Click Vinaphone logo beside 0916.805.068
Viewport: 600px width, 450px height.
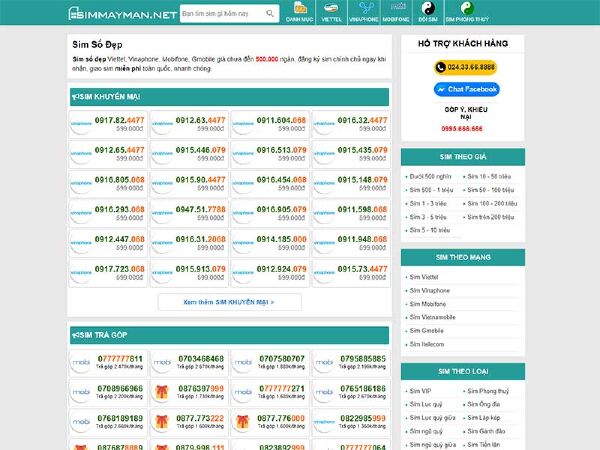coord(81,184)
